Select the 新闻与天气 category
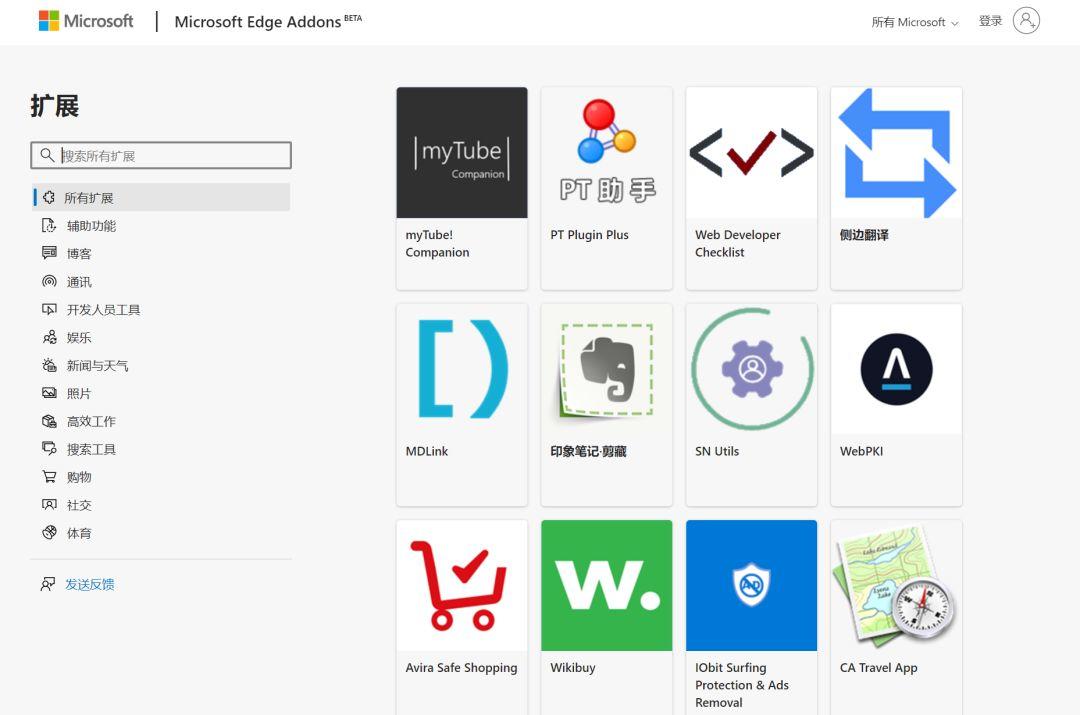This screenshot has width=1080, height=715. coord(97,366)
